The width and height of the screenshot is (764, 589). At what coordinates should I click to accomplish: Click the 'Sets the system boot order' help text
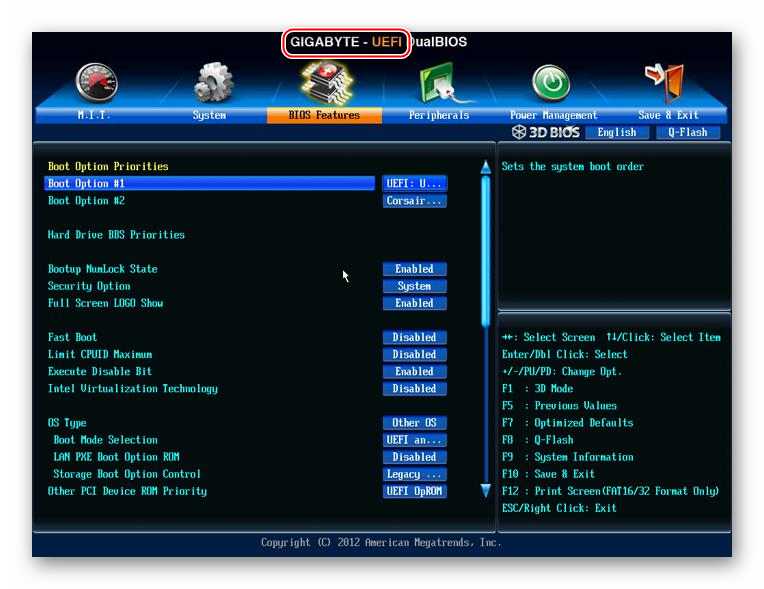(573, 167)
